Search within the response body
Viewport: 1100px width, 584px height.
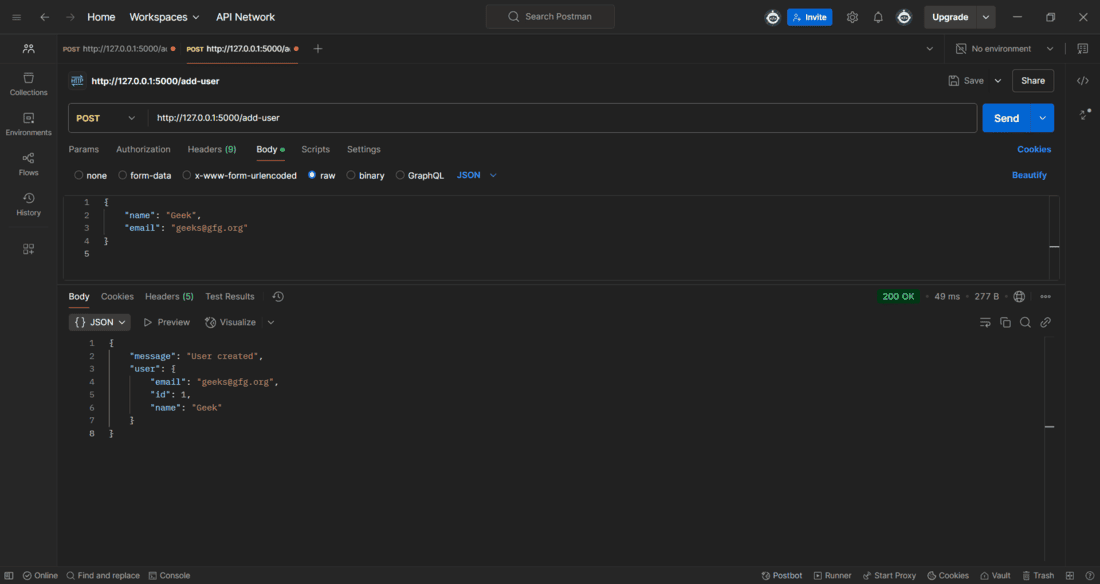[1025, 322]
